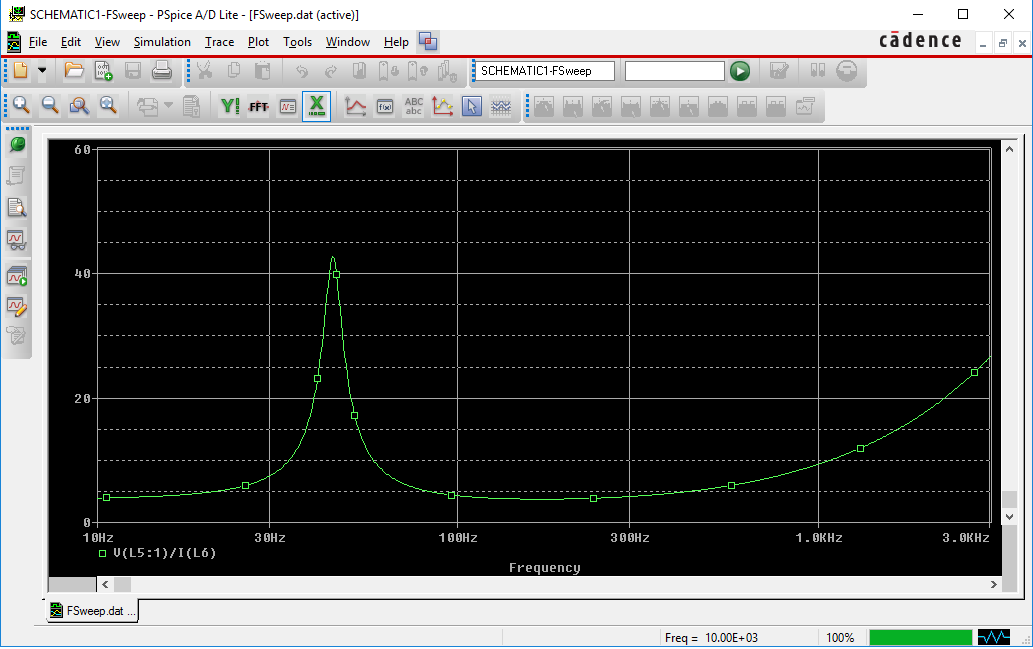Toggle the Mark Data Points icon
The width and height of the screenshot is (1033, 649).
point(443,106)
